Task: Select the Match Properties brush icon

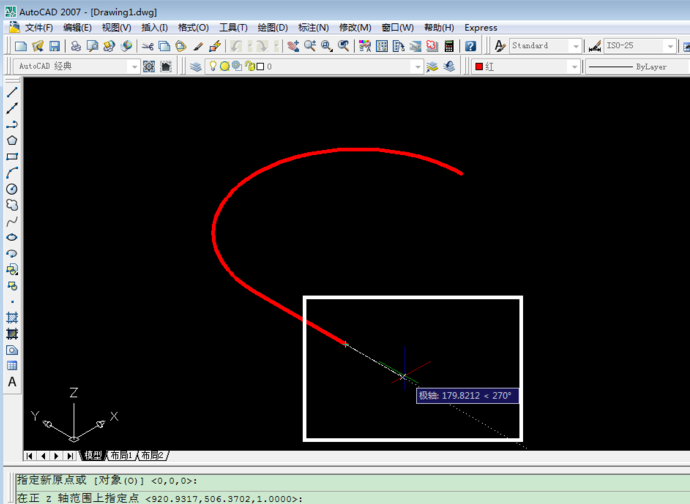Action: [198, 46]
